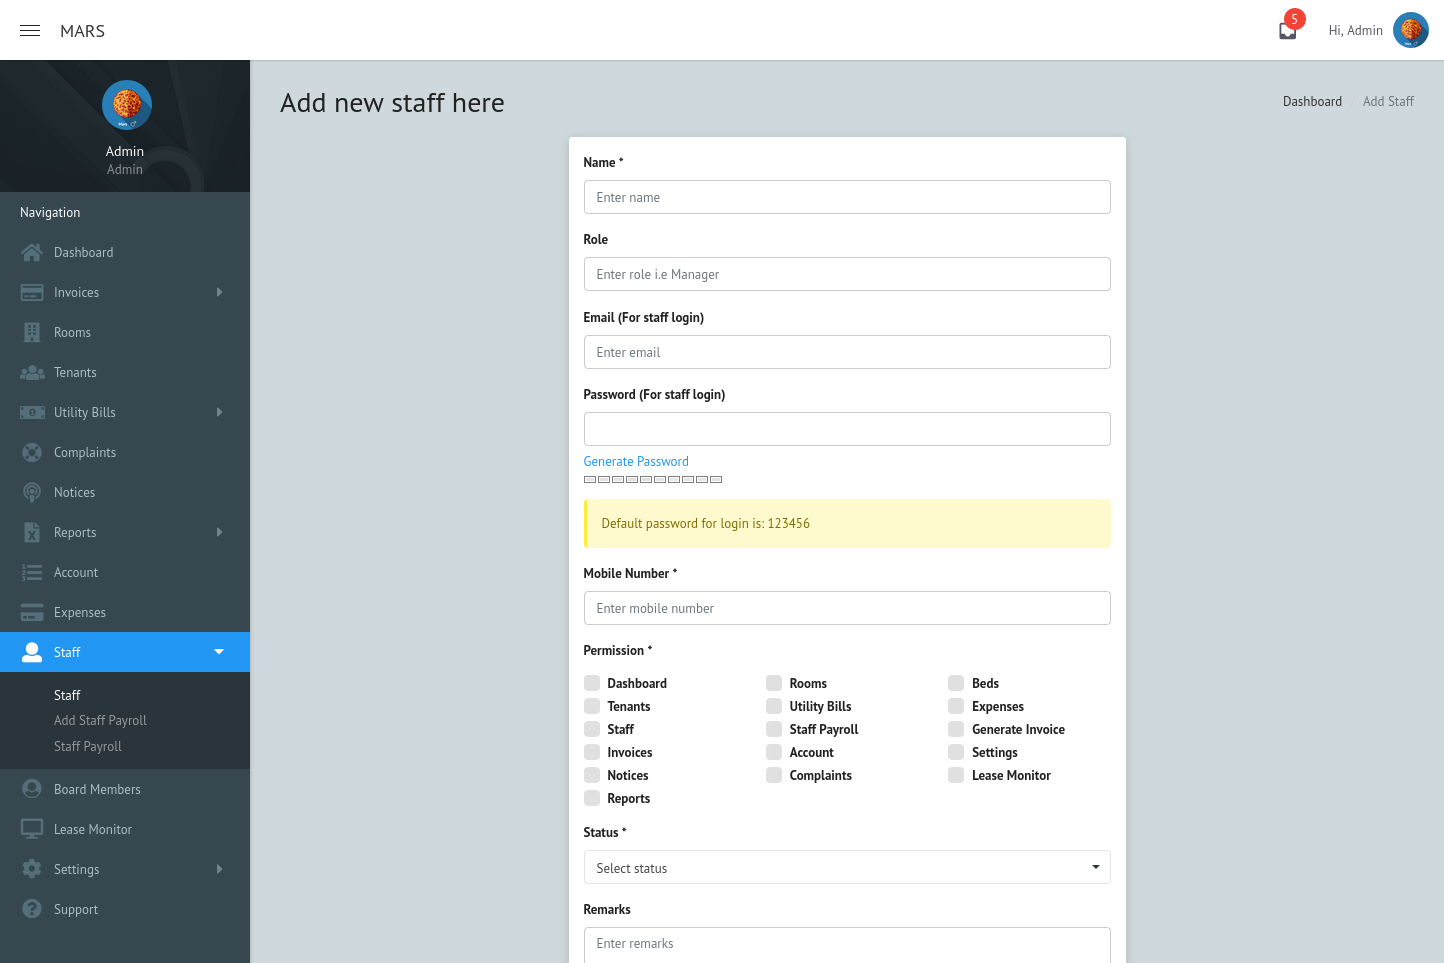Screen dimensions: 1444x963
Task: Open the notifications inbox icon
Action: point(1288,31)
